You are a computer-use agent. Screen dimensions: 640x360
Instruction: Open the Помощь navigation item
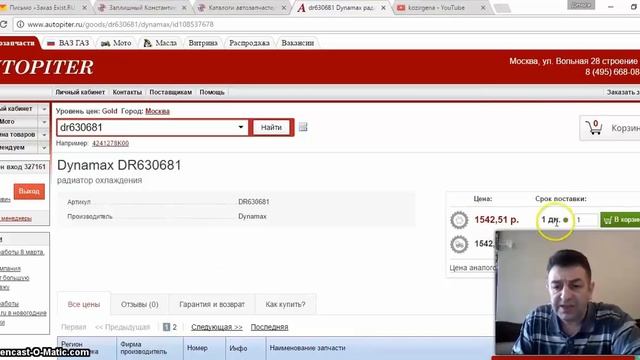click(x=212, y=92)
